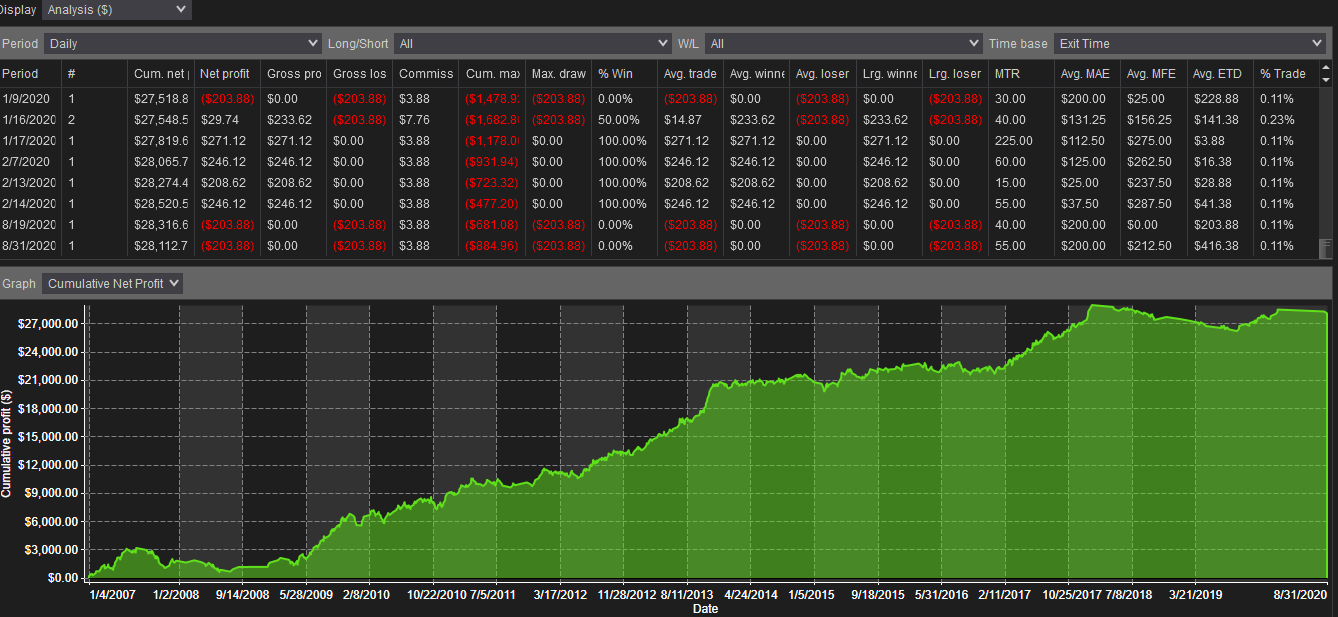Open the W/L All dropdown

844,43
